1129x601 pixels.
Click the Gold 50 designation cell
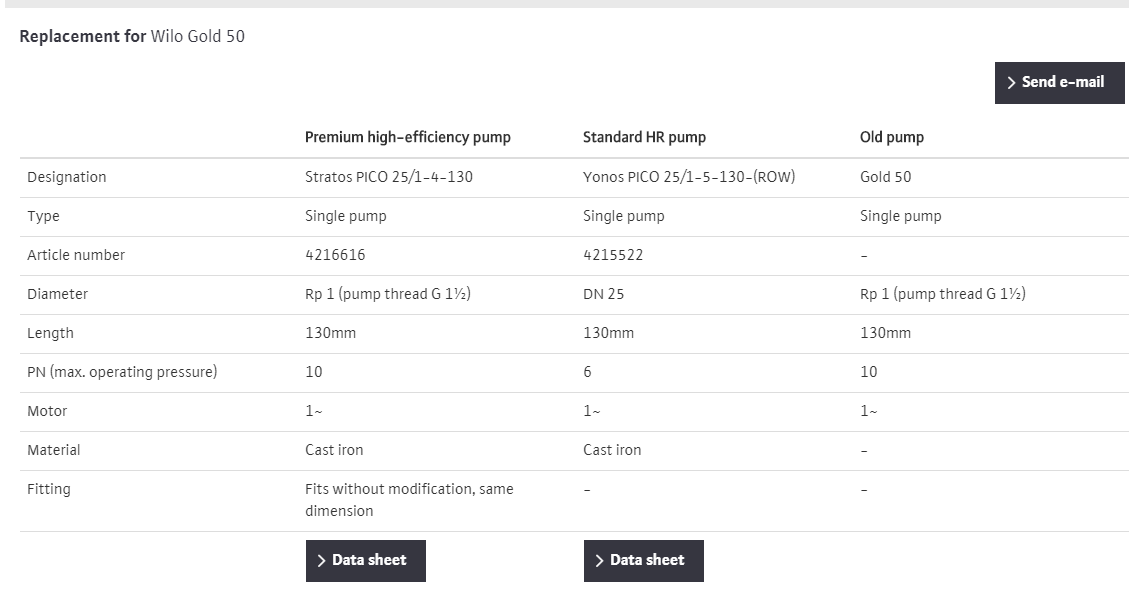click(885, 177)
